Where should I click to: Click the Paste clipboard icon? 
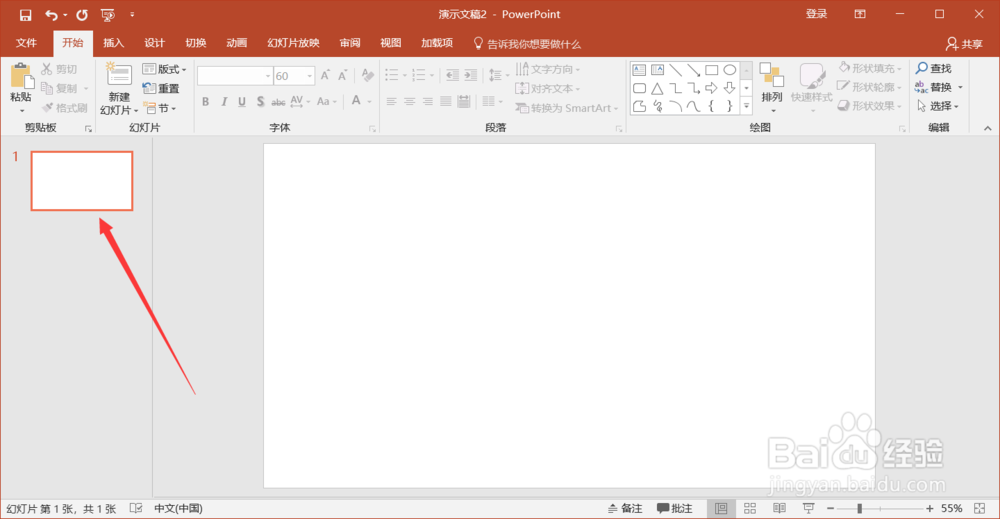point(21,76)
